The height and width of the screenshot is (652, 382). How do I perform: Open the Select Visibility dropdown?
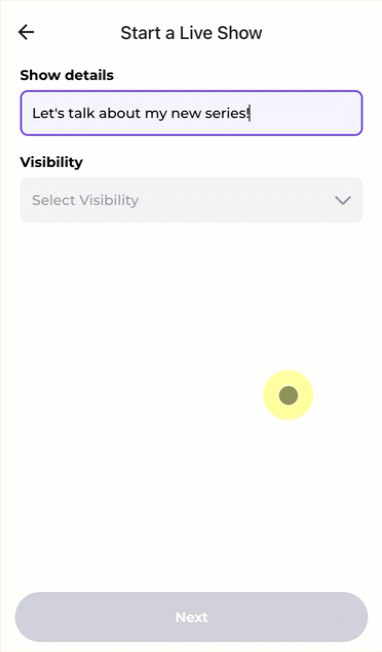(191, 200)
